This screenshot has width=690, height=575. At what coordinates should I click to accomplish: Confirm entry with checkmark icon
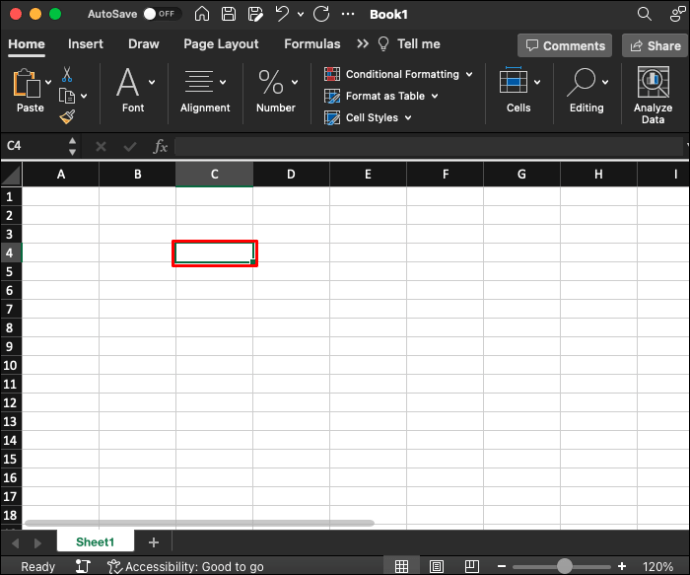click(x=130, y=146)
